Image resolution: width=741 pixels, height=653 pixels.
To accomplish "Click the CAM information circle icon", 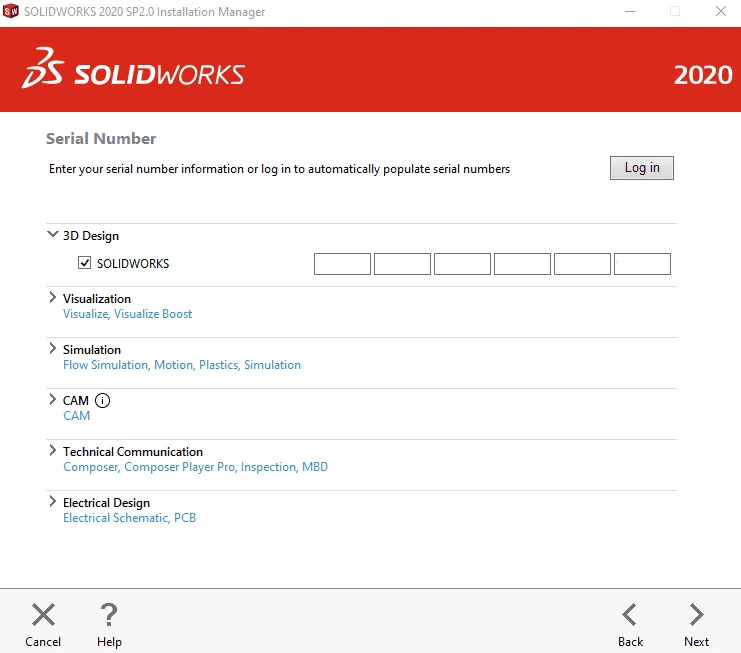I will click(x=102, y=401).
